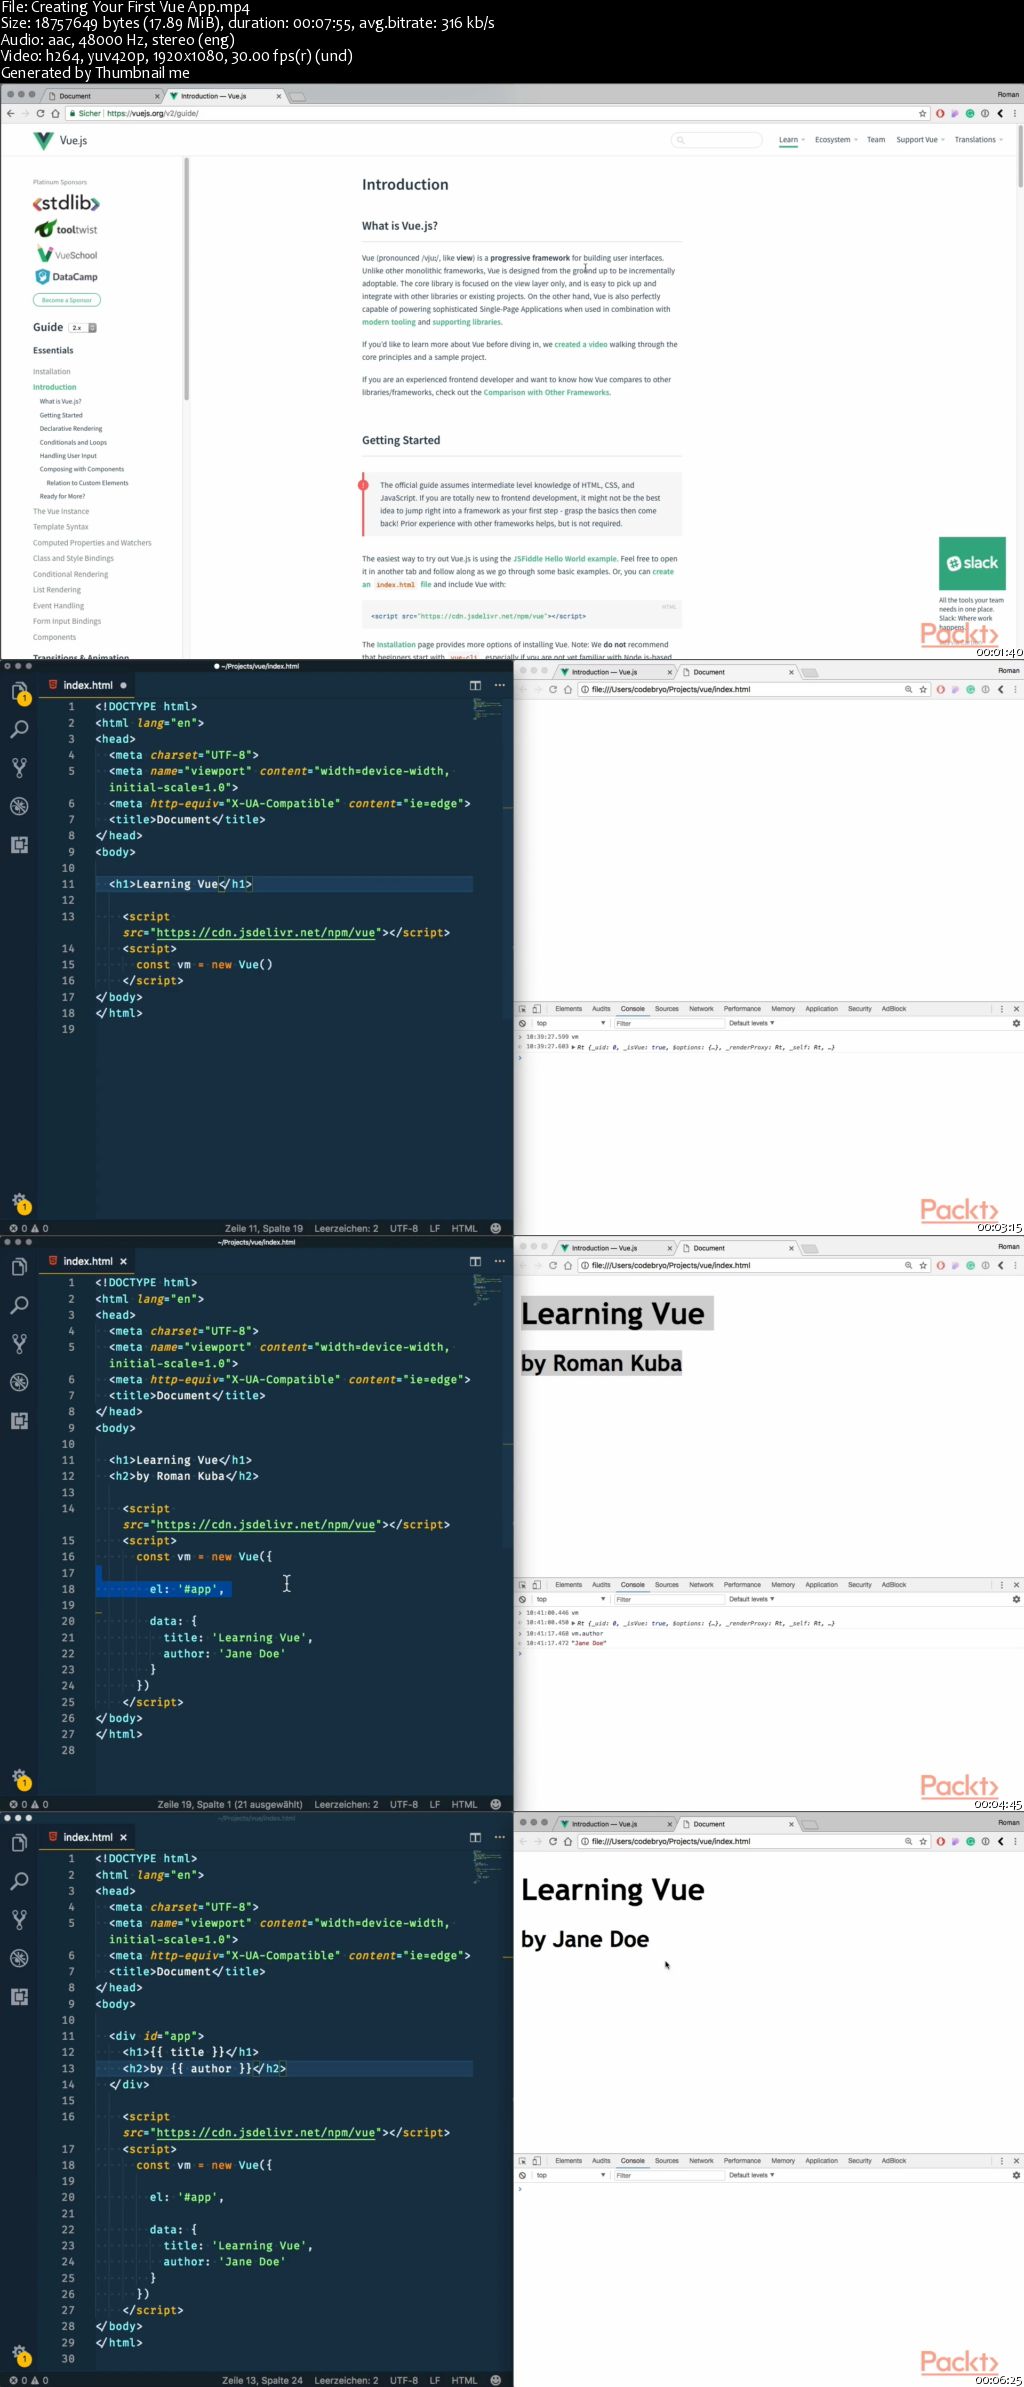Click the Filter box in the 00:03:15 DevTools
This screenshot has width=1024, height=2387.
click(x=667, y=1023)
